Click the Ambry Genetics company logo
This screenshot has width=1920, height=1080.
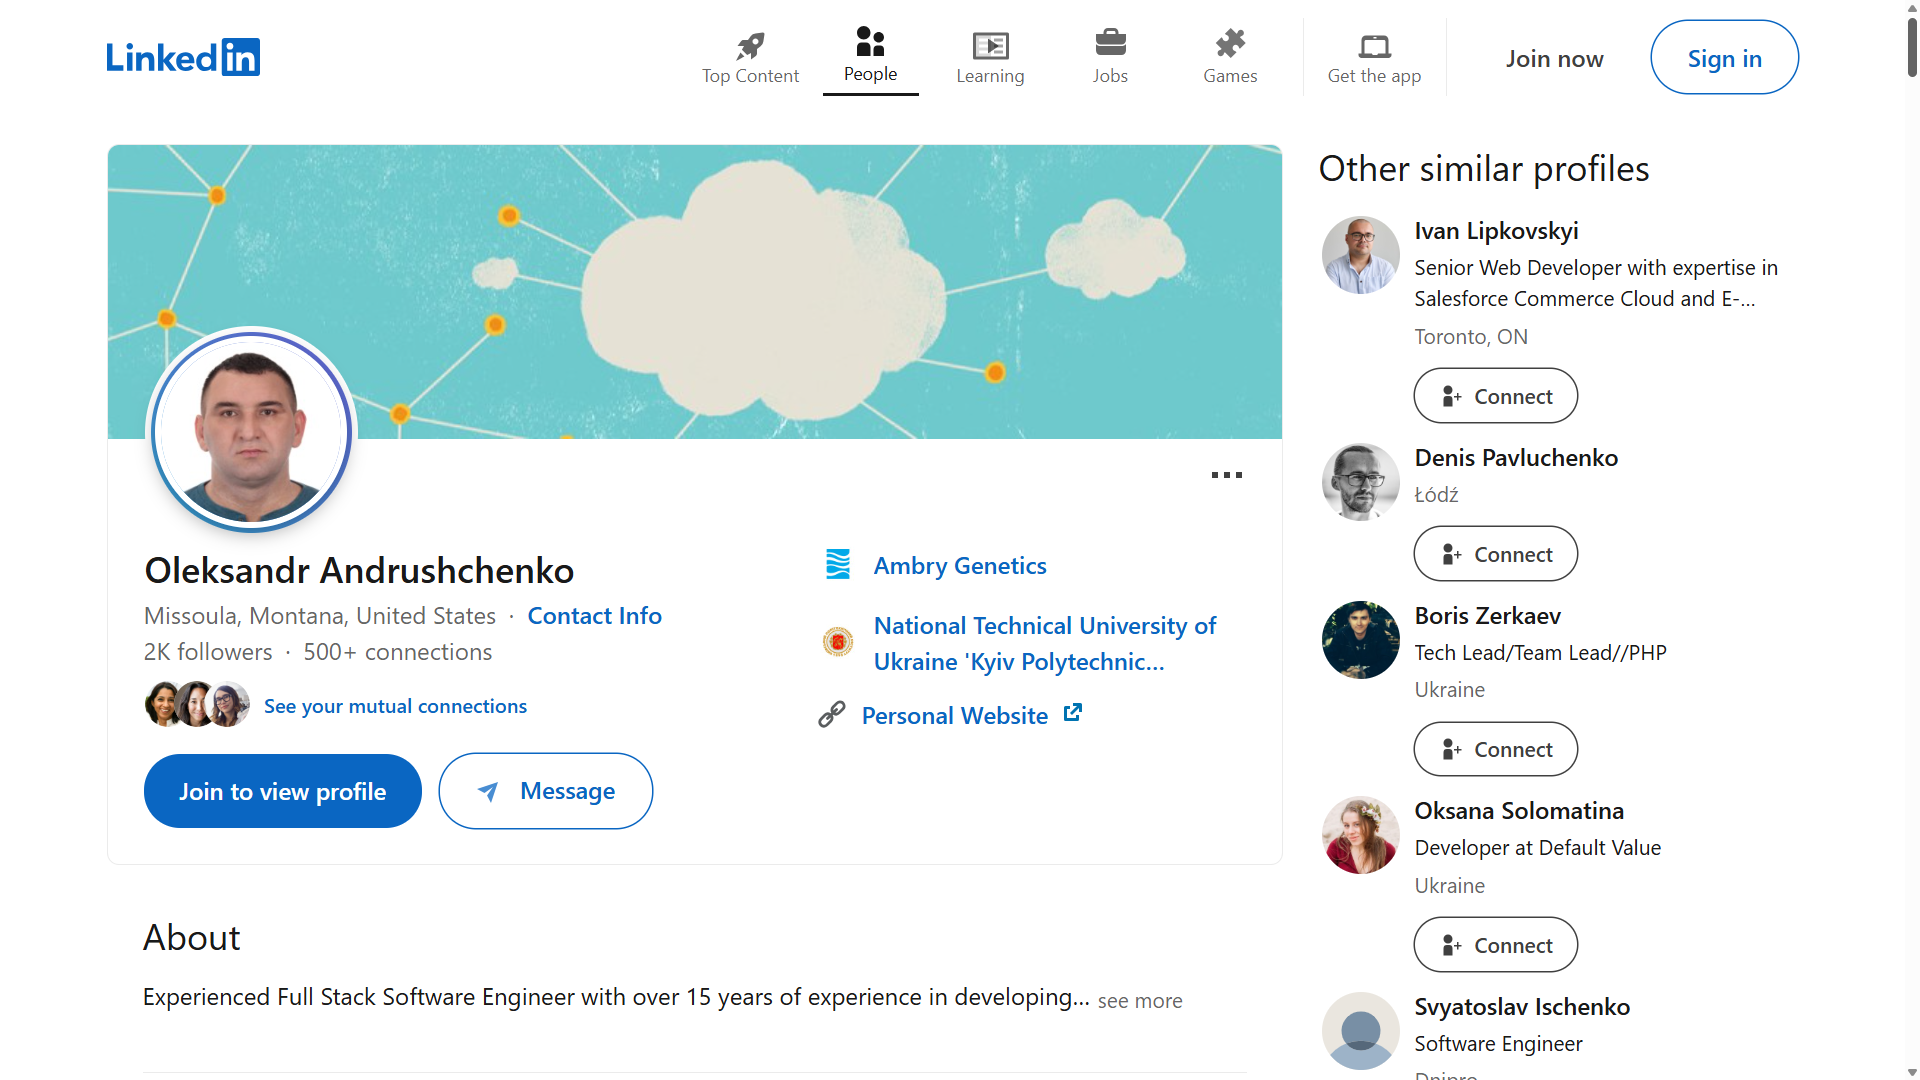838,564
